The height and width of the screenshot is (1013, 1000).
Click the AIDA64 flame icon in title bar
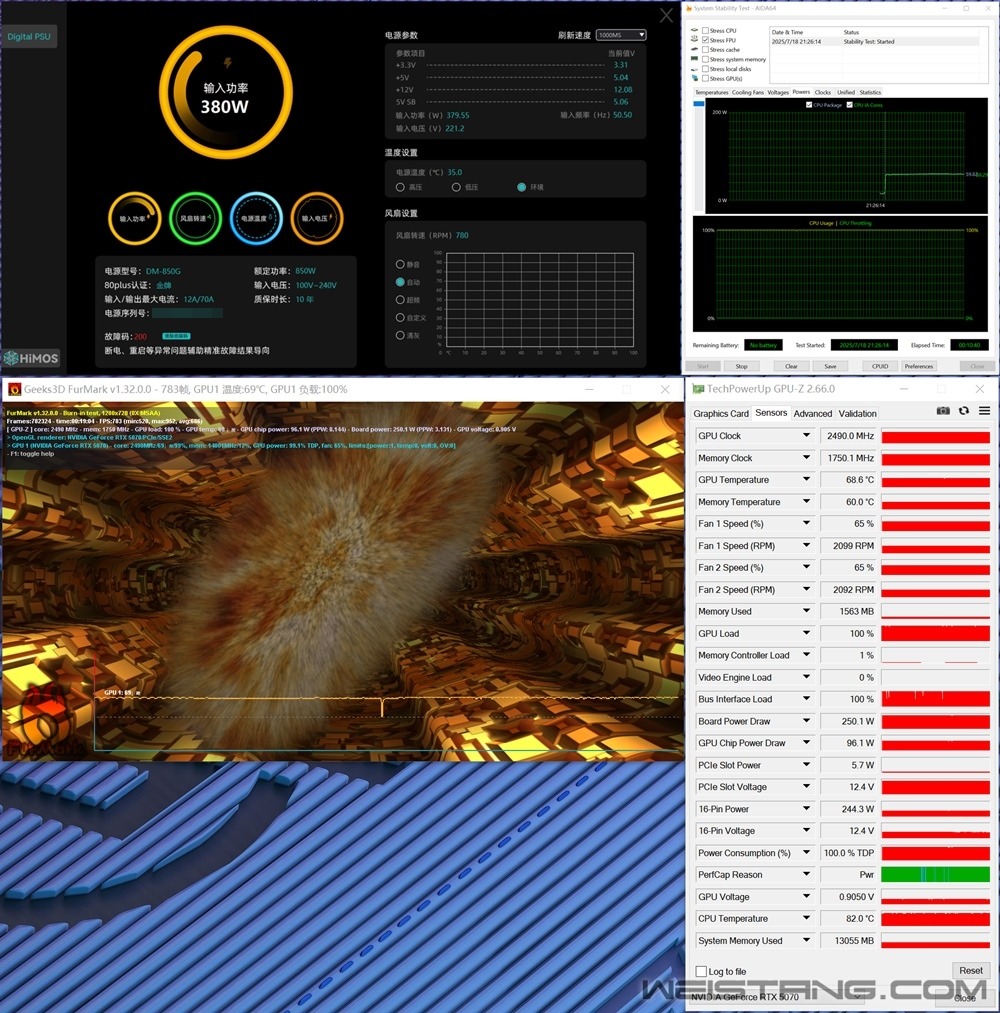689,8
